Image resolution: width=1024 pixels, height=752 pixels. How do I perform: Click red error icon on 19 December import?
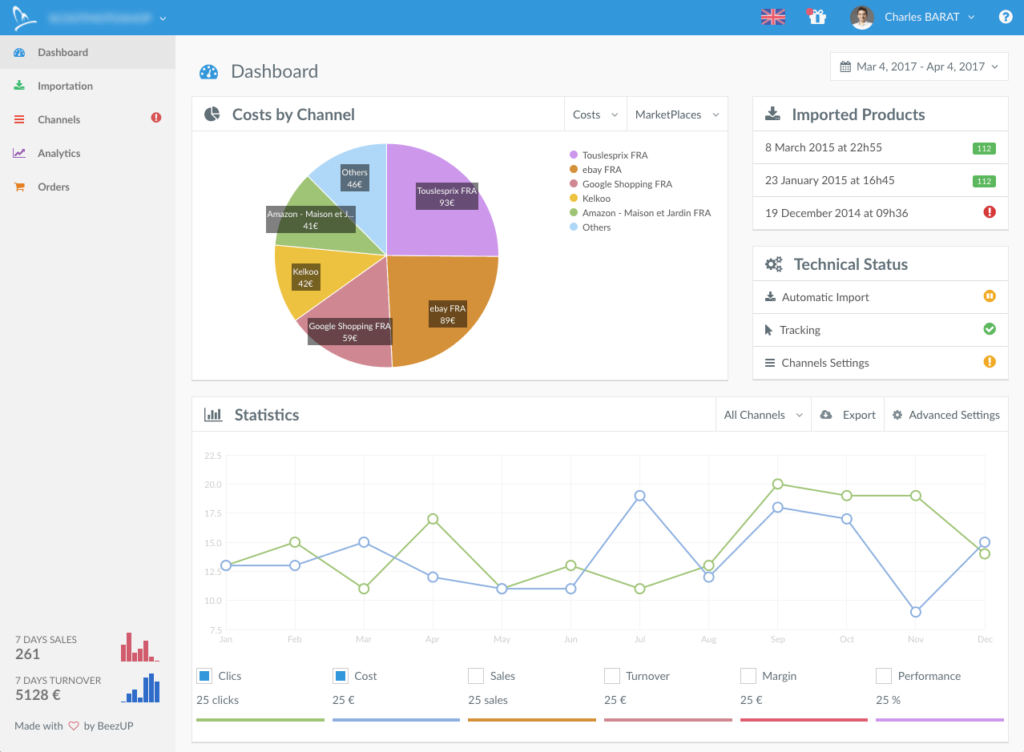(x=989, y=212)
